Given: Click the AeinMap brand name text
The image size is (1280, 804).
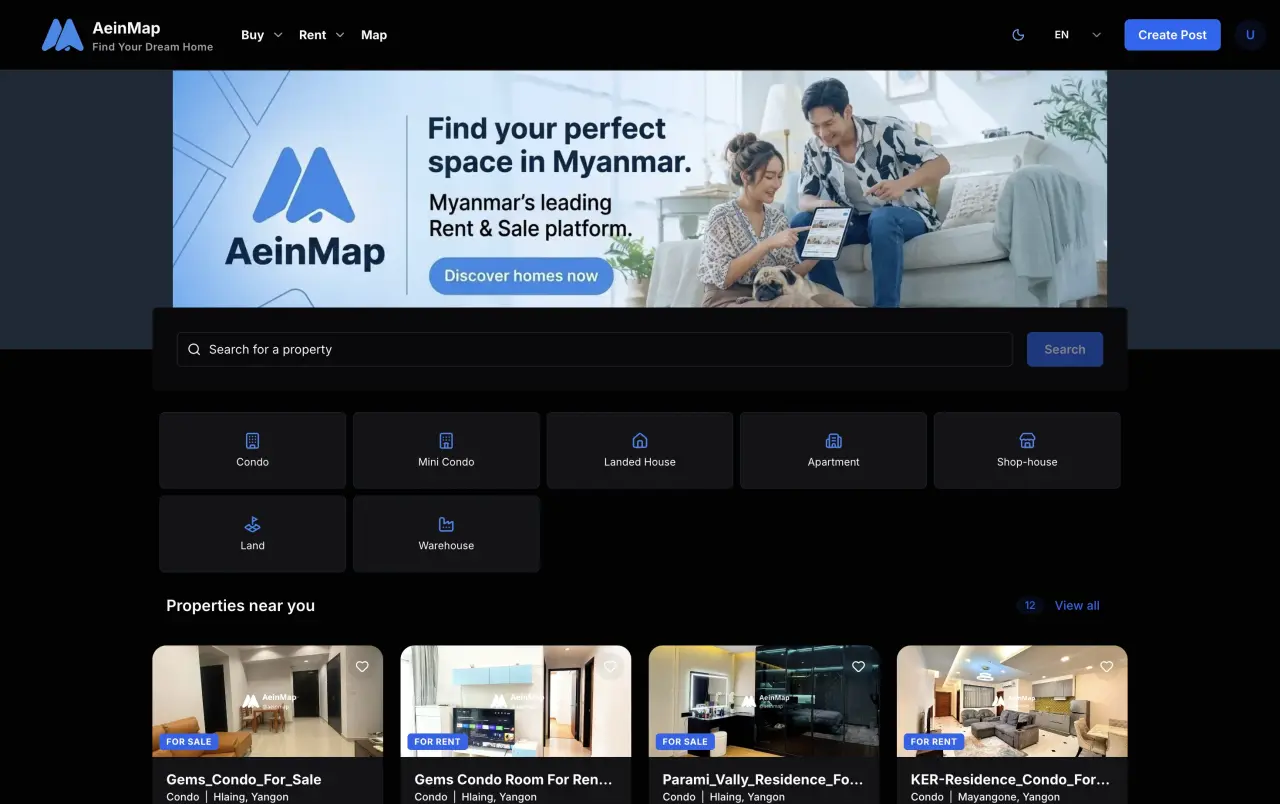Looking at the screenshot, I should (126, 28).
